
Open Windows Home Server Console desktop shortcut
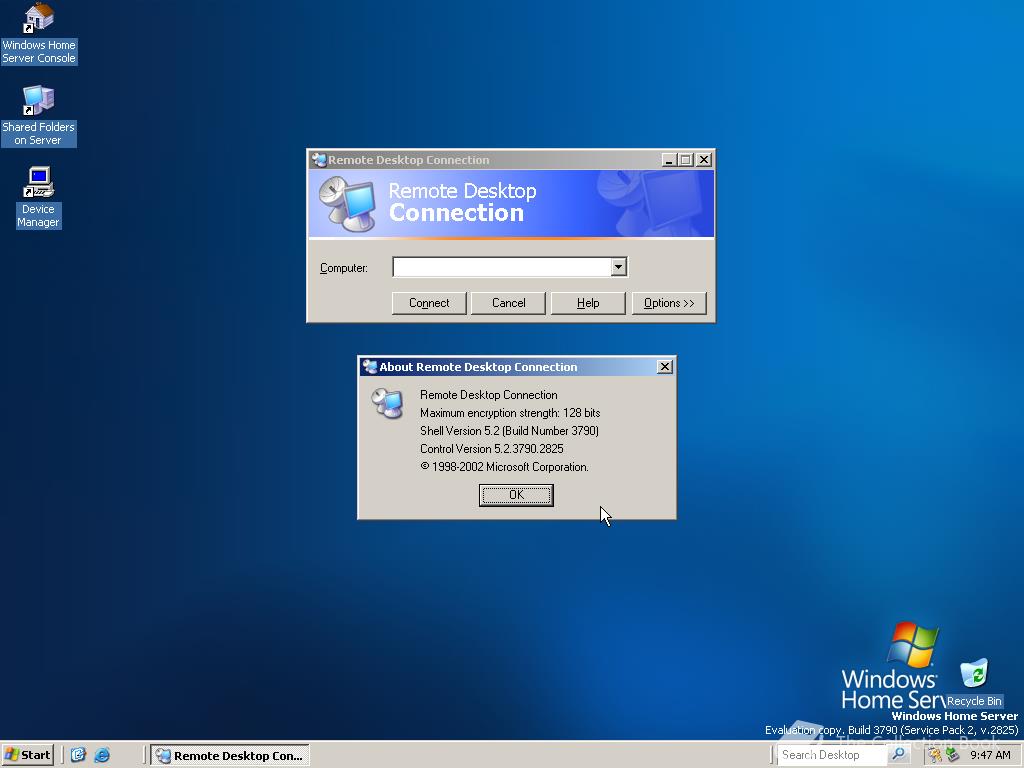tap(39, 33)
